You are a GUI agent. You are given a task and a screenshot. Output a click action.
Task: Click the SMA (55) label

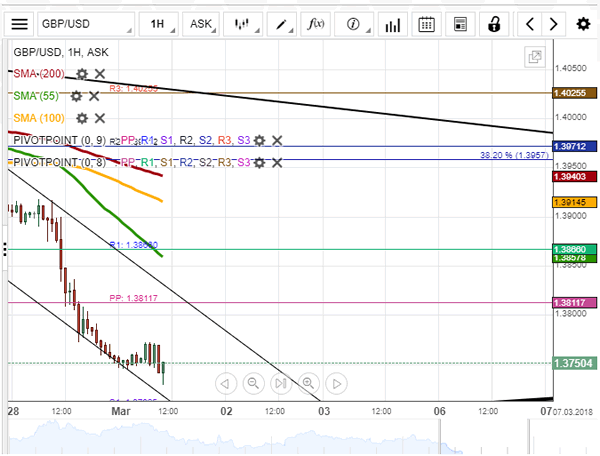point(36,96)
